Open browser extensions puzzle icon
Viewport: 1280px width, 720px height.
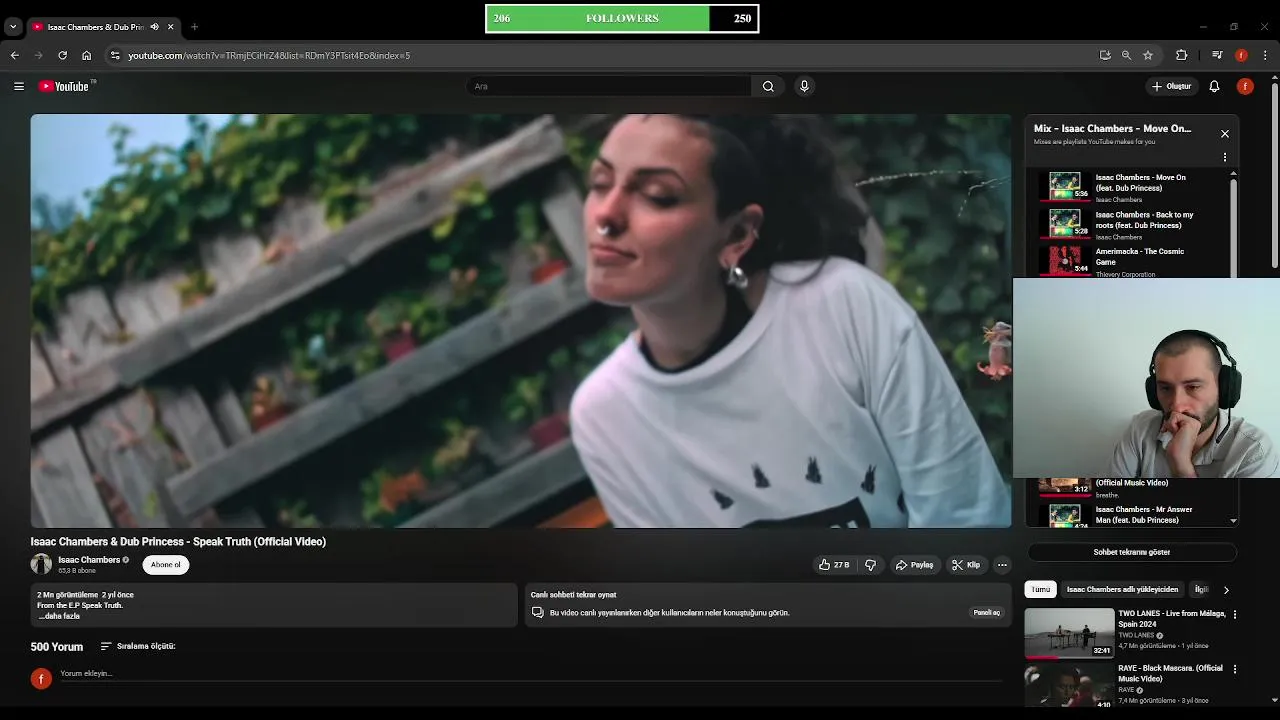click(x=1182, y=55)
